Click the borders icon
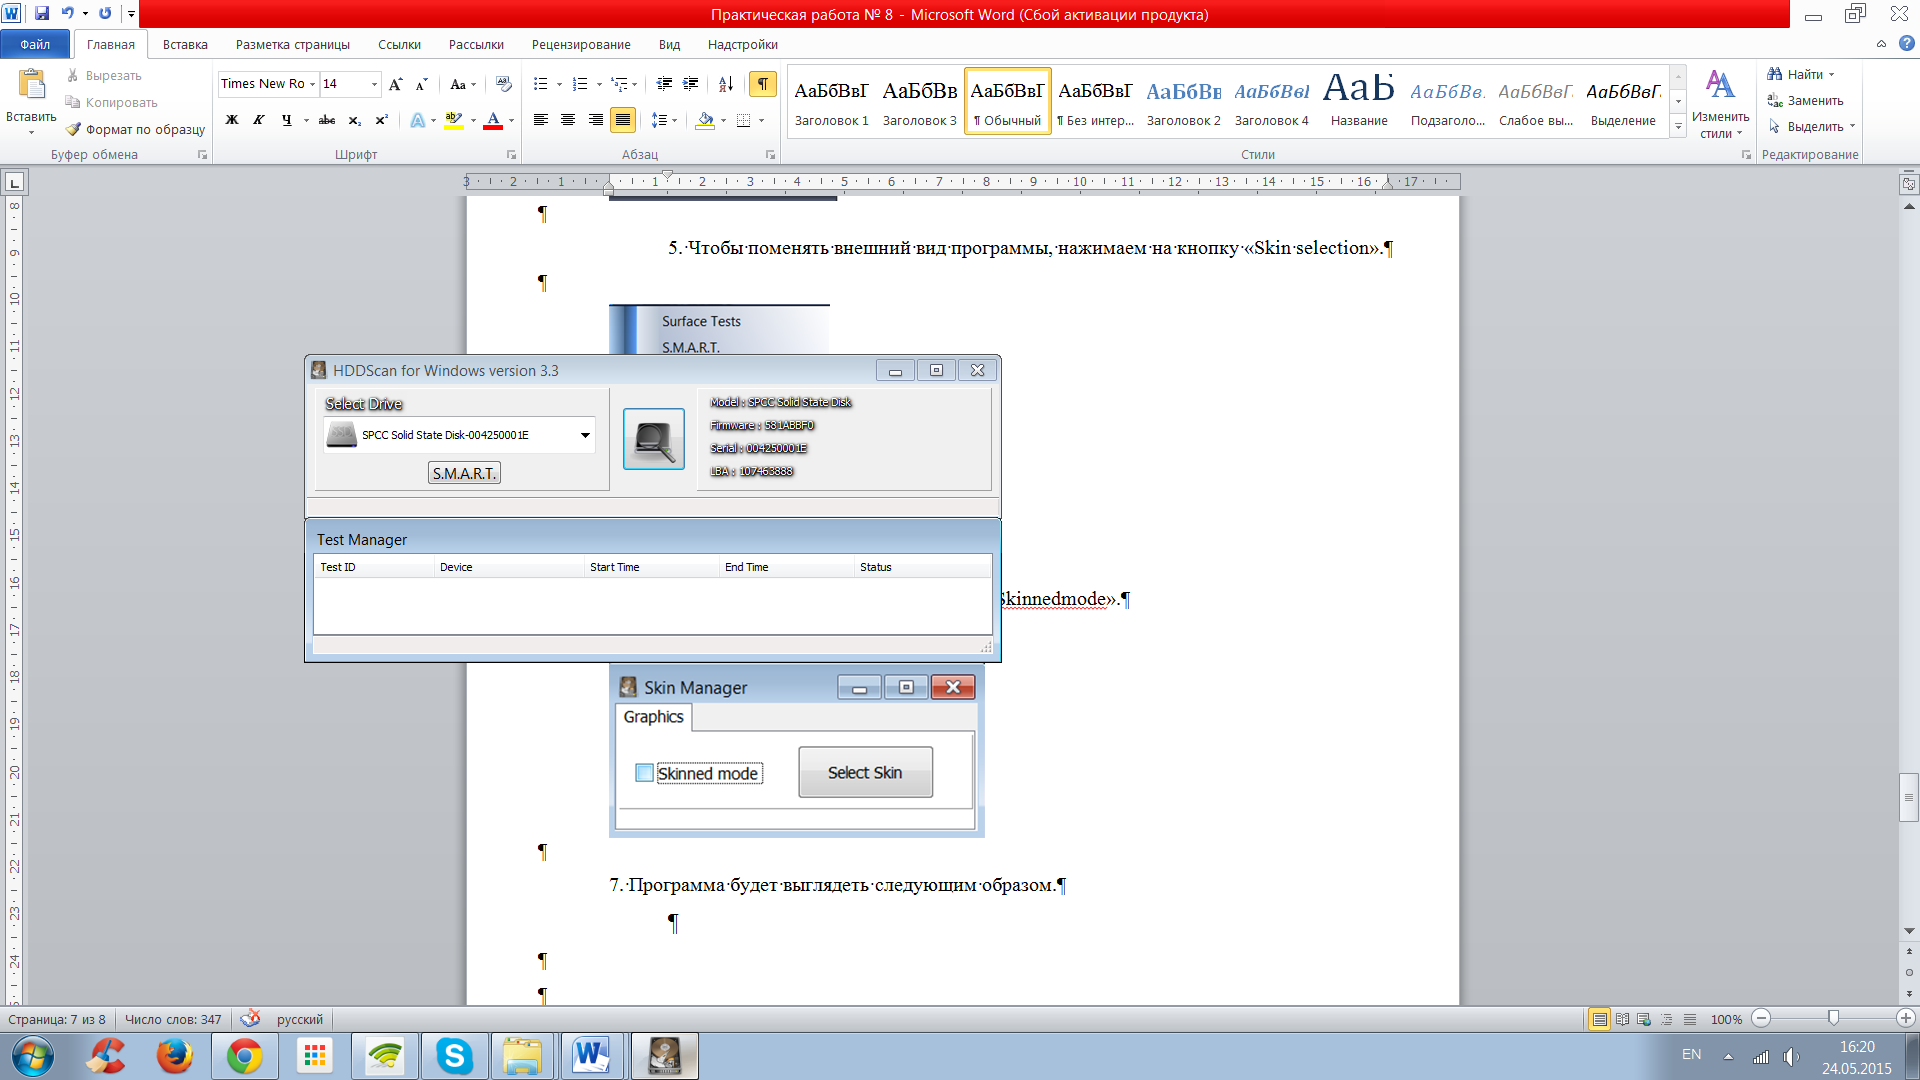 743,120
